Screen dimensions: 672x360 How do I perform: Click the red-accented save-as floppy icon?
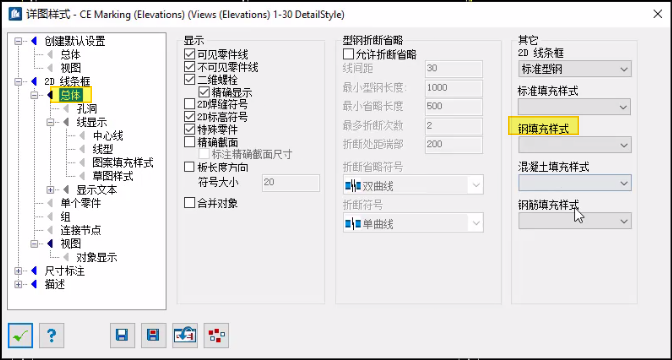click(153, 336)
